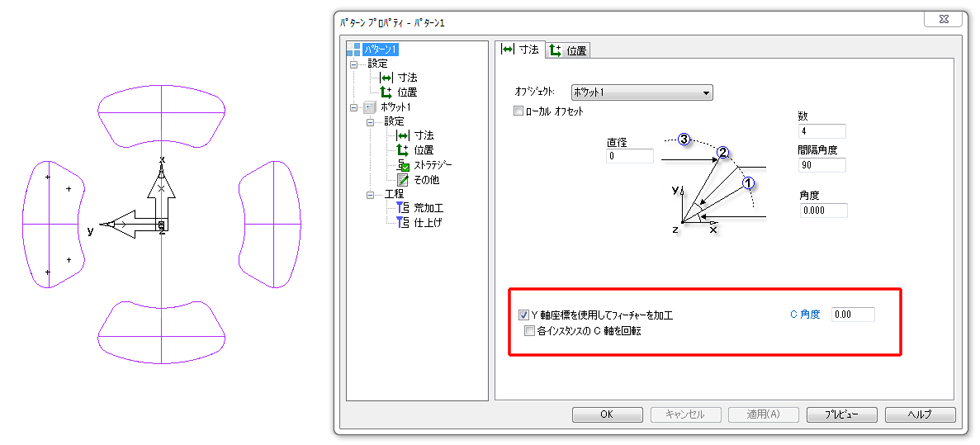This screenshot has height=445, width=980.
Task: Collapse the ポケット1 tree node
Action: 352,107
